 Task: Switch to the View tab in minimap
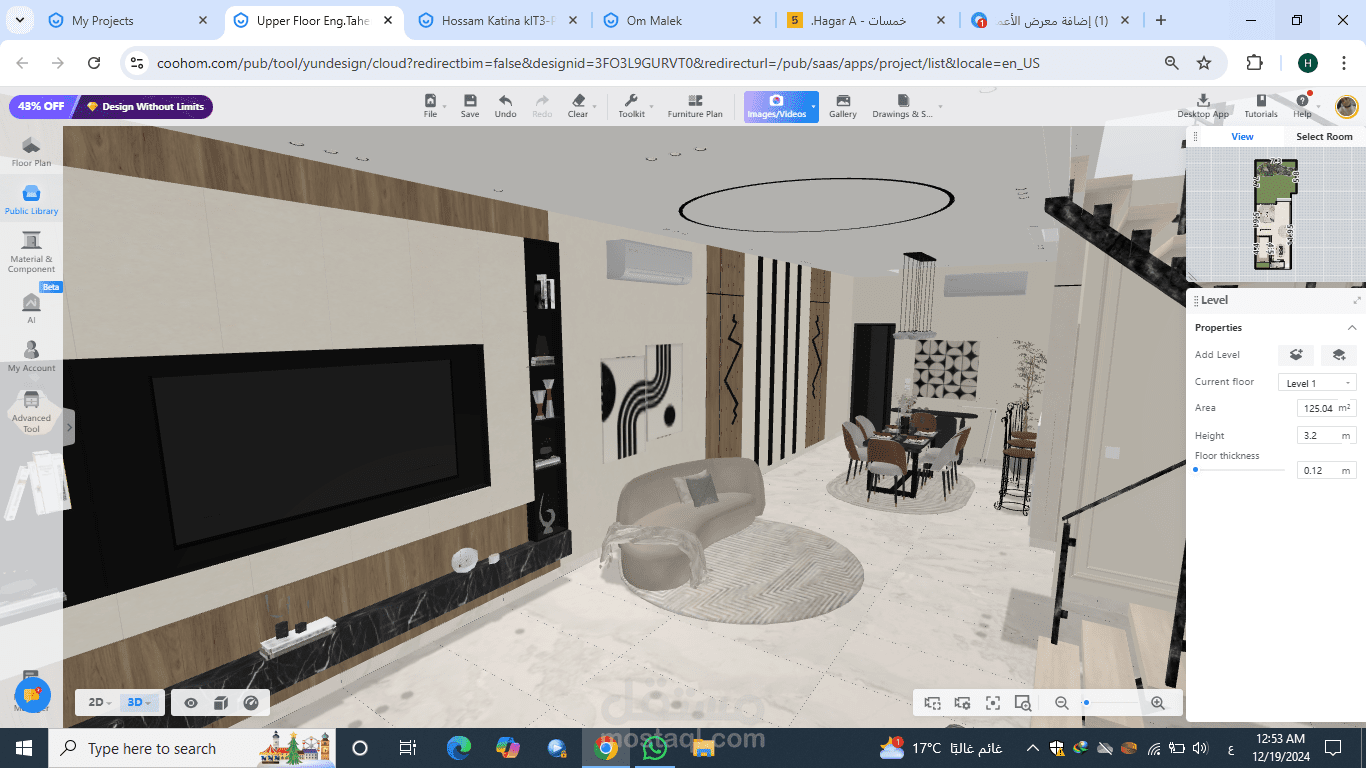1242,137
